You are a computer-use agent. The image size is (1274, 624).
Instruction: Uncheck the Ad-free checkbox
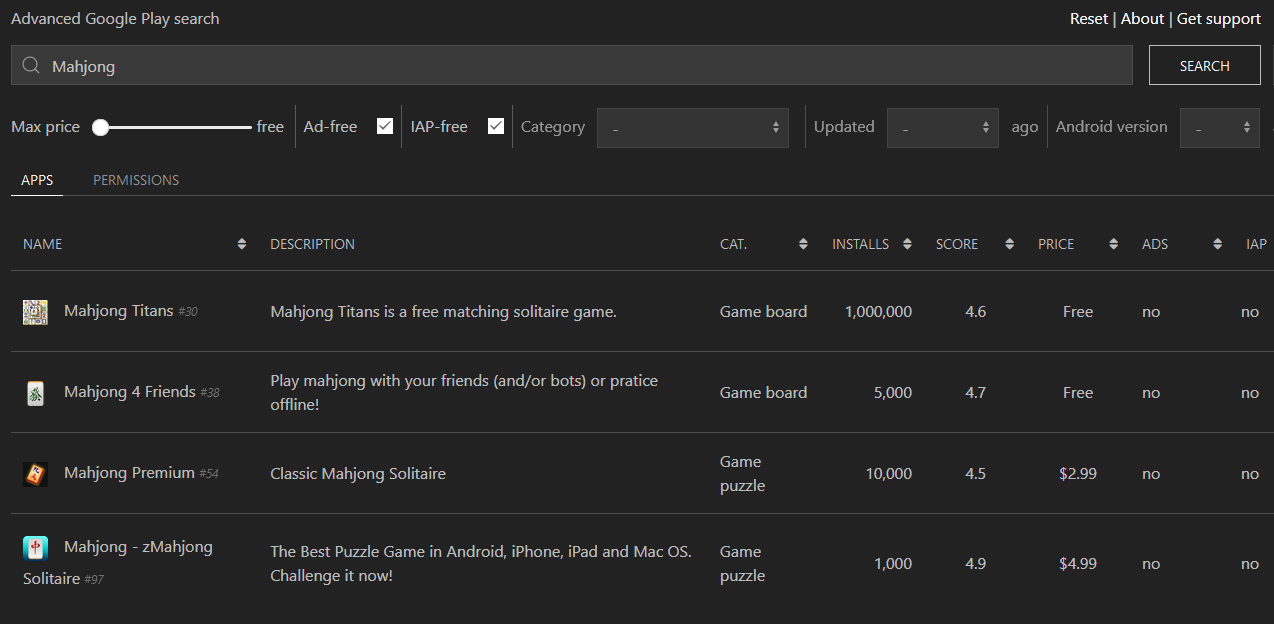(x=385, y=126)
